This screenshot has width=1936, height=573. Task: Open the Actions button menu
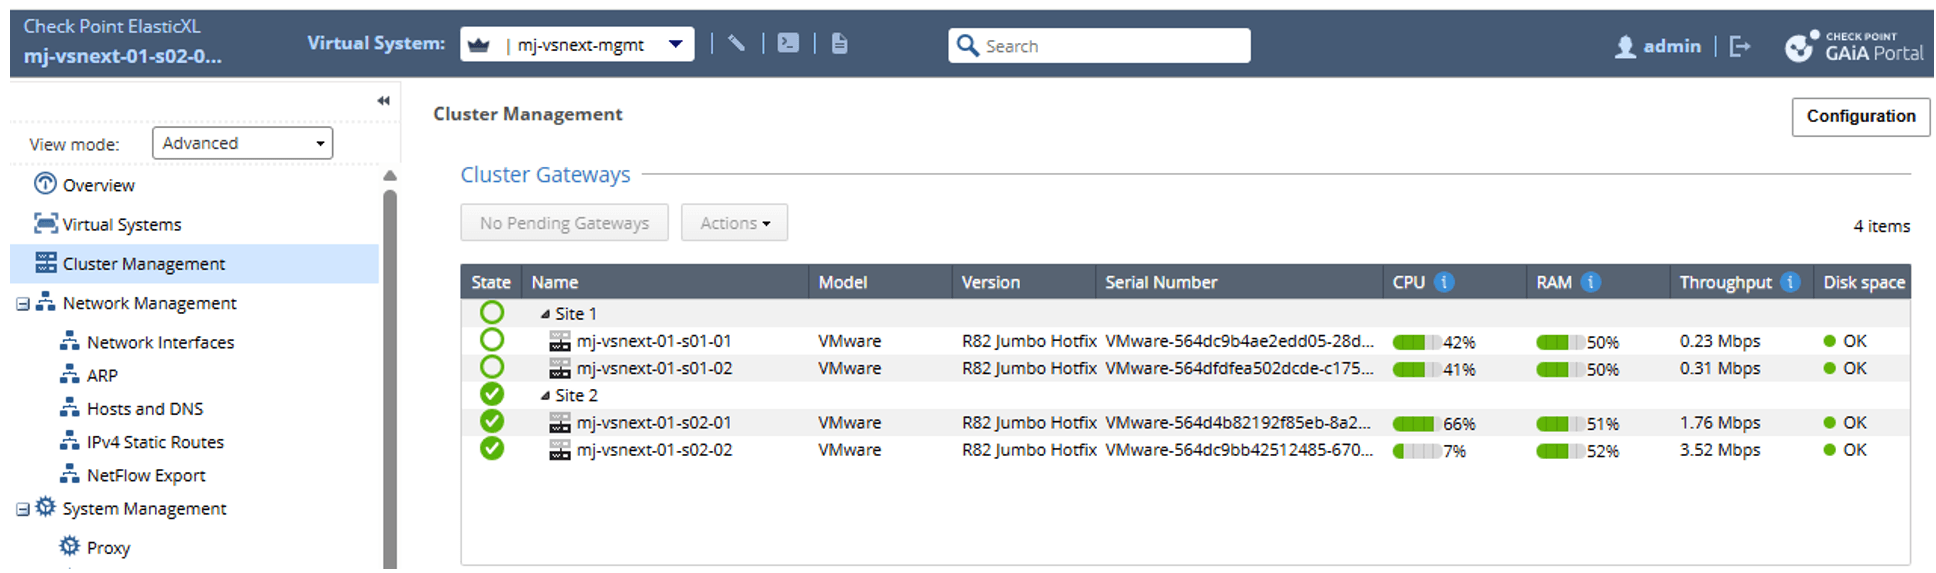[734, 223]
